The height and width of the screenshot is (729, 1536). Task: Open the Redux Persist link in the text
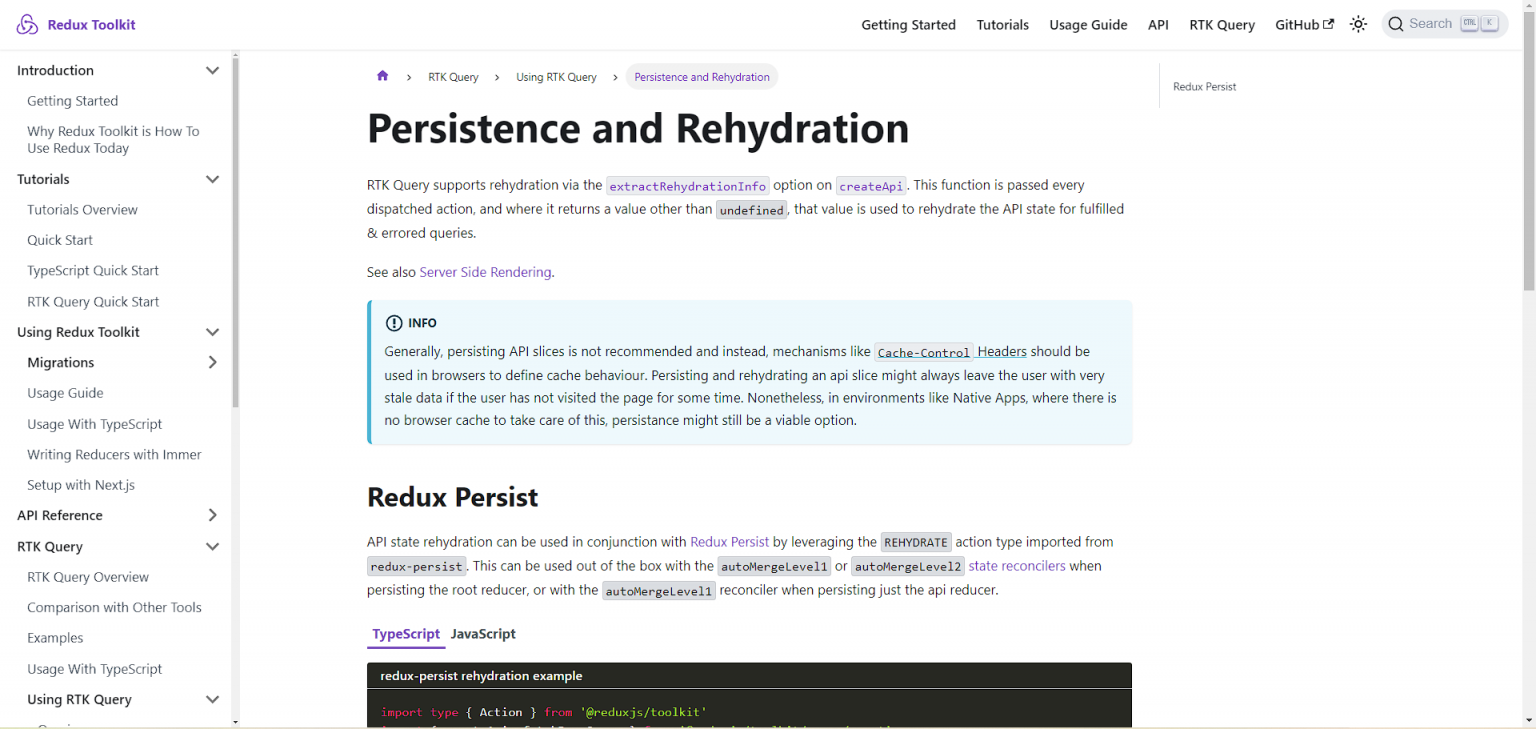tap(729, 541)
